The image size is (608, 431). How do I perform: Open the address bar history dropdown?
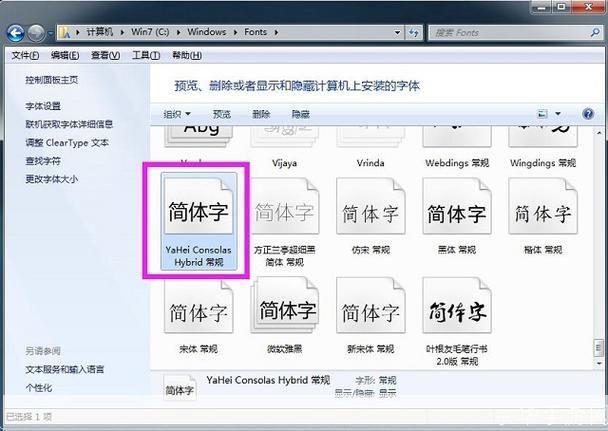(x=397, y=33)
